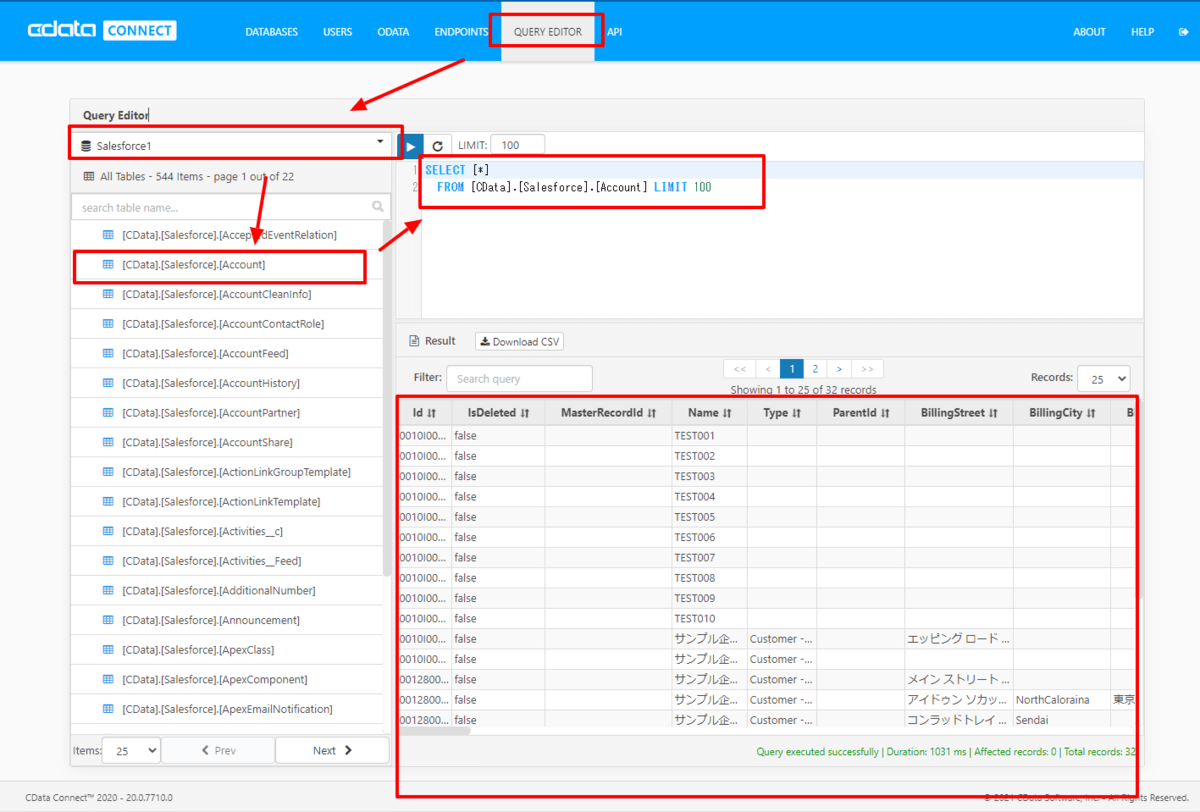Click the Prev tables page button
1200x812 pixels.
click(x=218, y=750)
